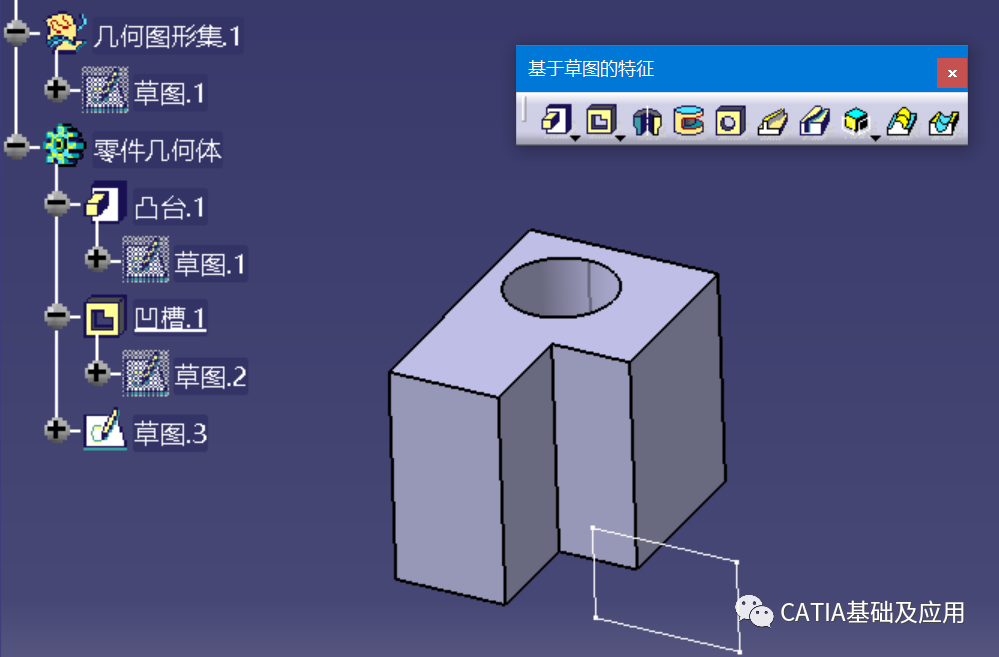Select the Shaft tool icon
Viewport: 999px width, 657px height.
click(x=646, y=120)
